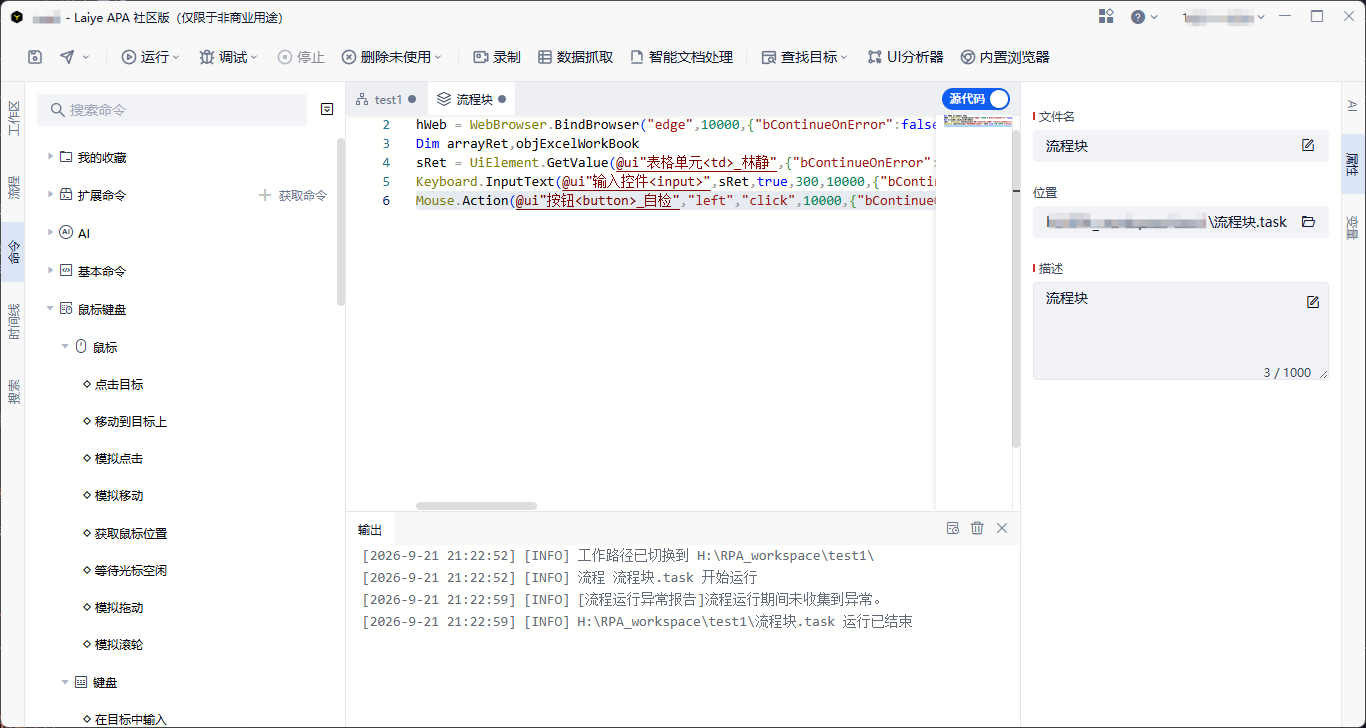Open the folder icon in the 位置 field
This screenshot has width=1366, height=728.
[1308, 222]
